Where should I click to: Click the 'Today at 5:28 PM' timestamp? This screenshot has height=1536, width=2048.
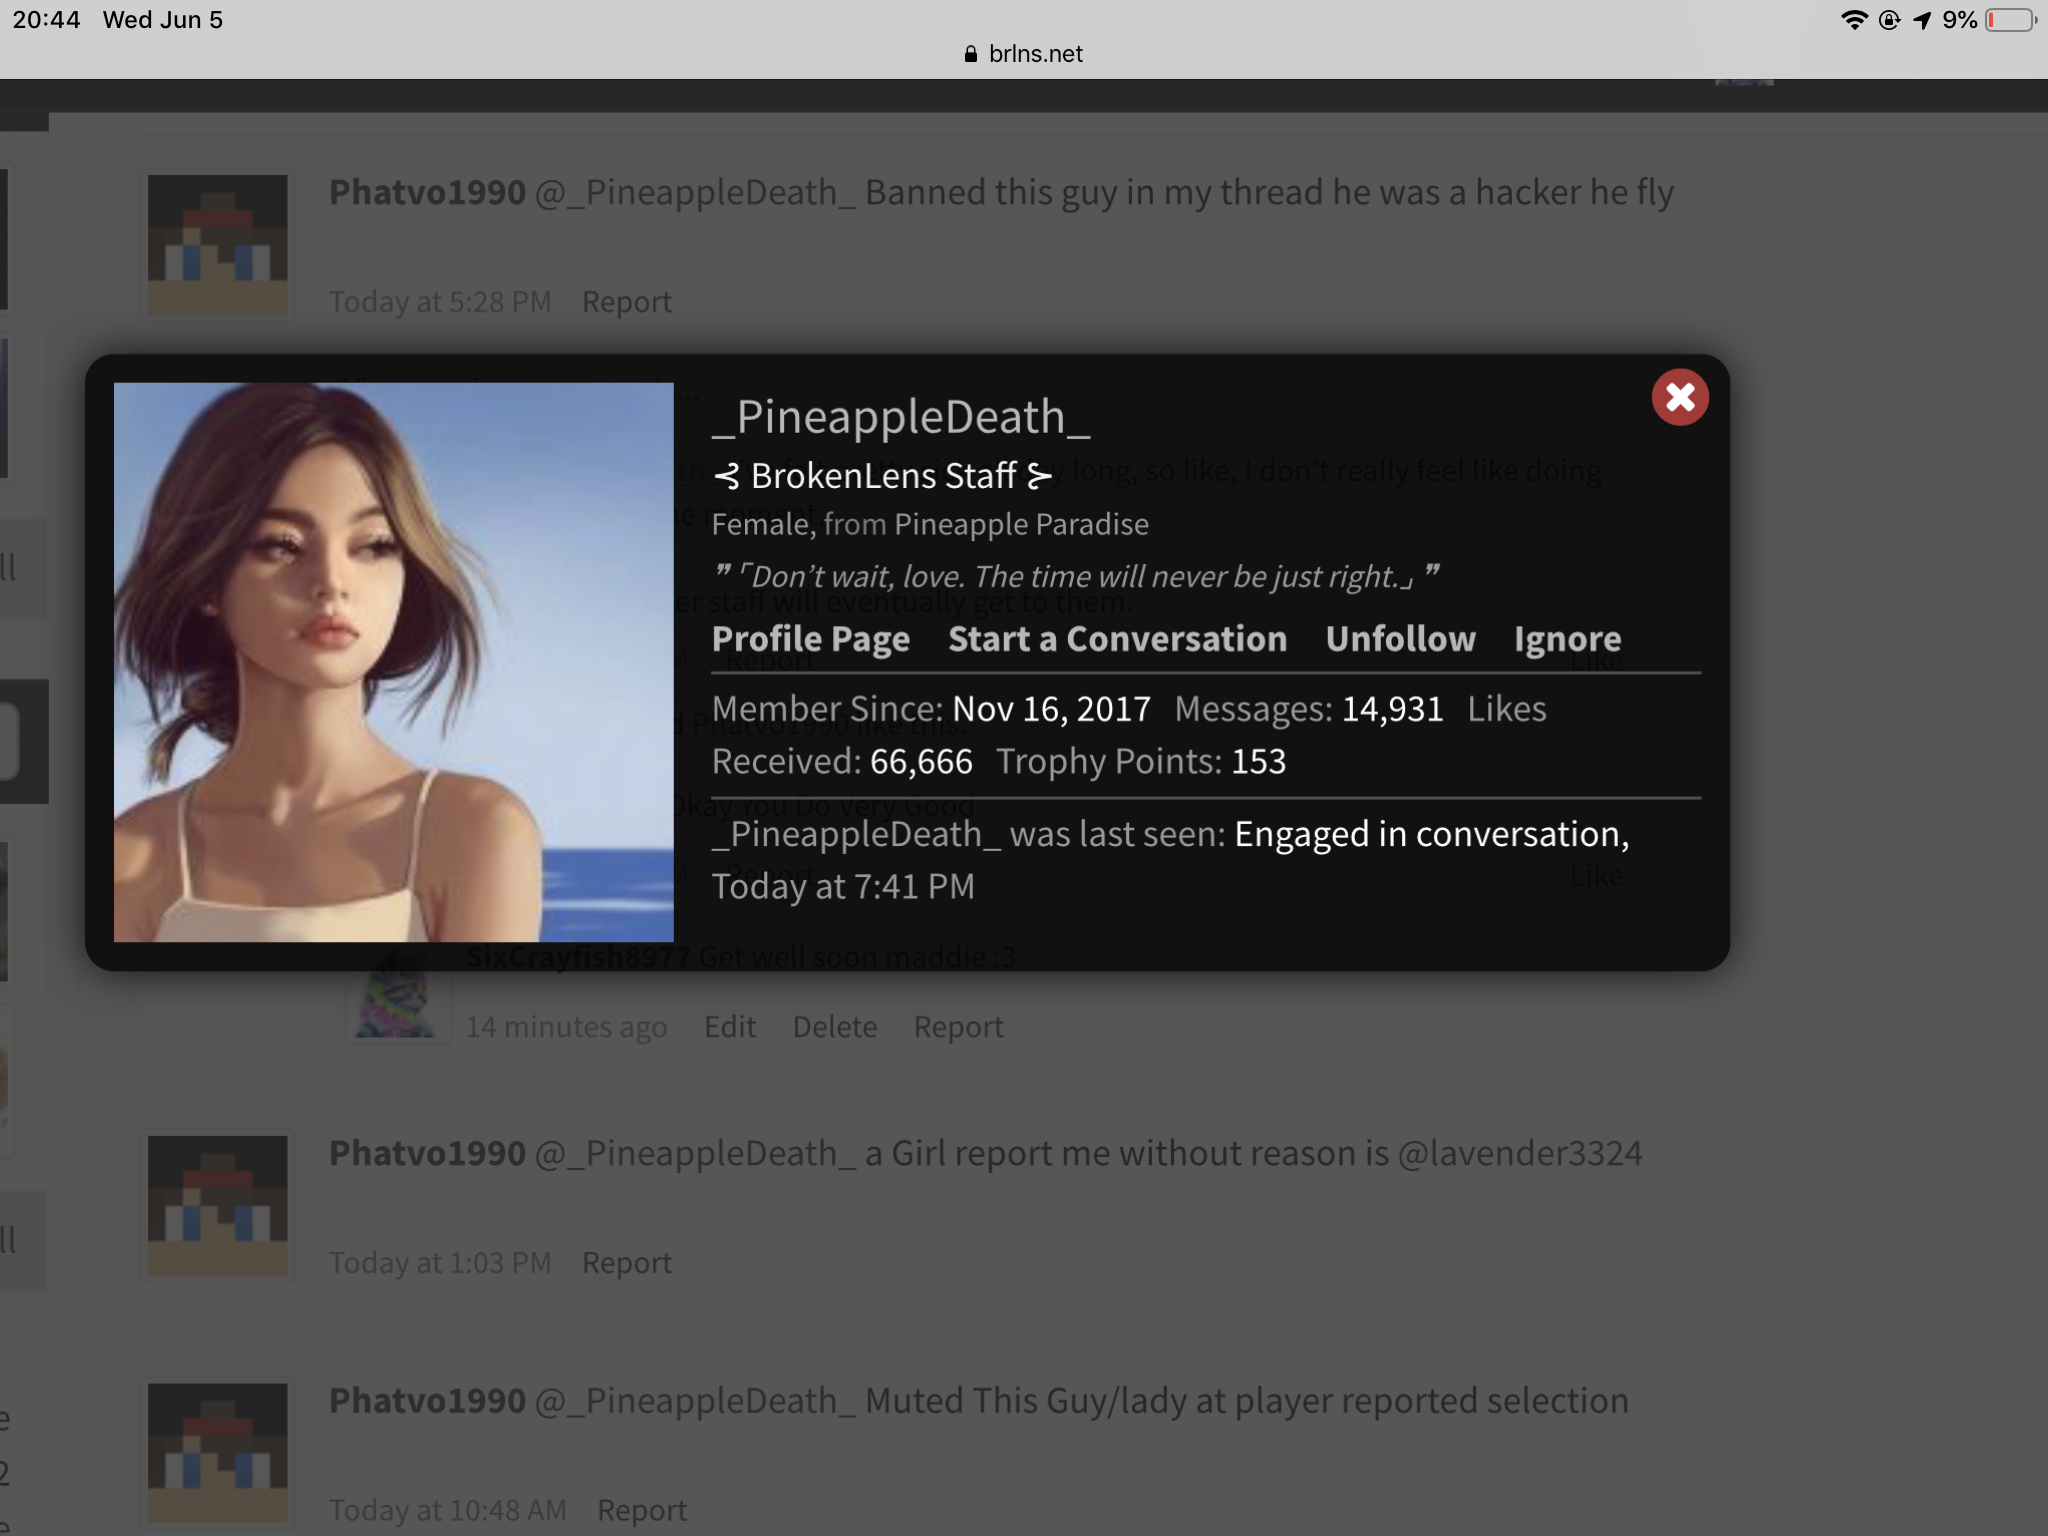[x=440, y=302]
